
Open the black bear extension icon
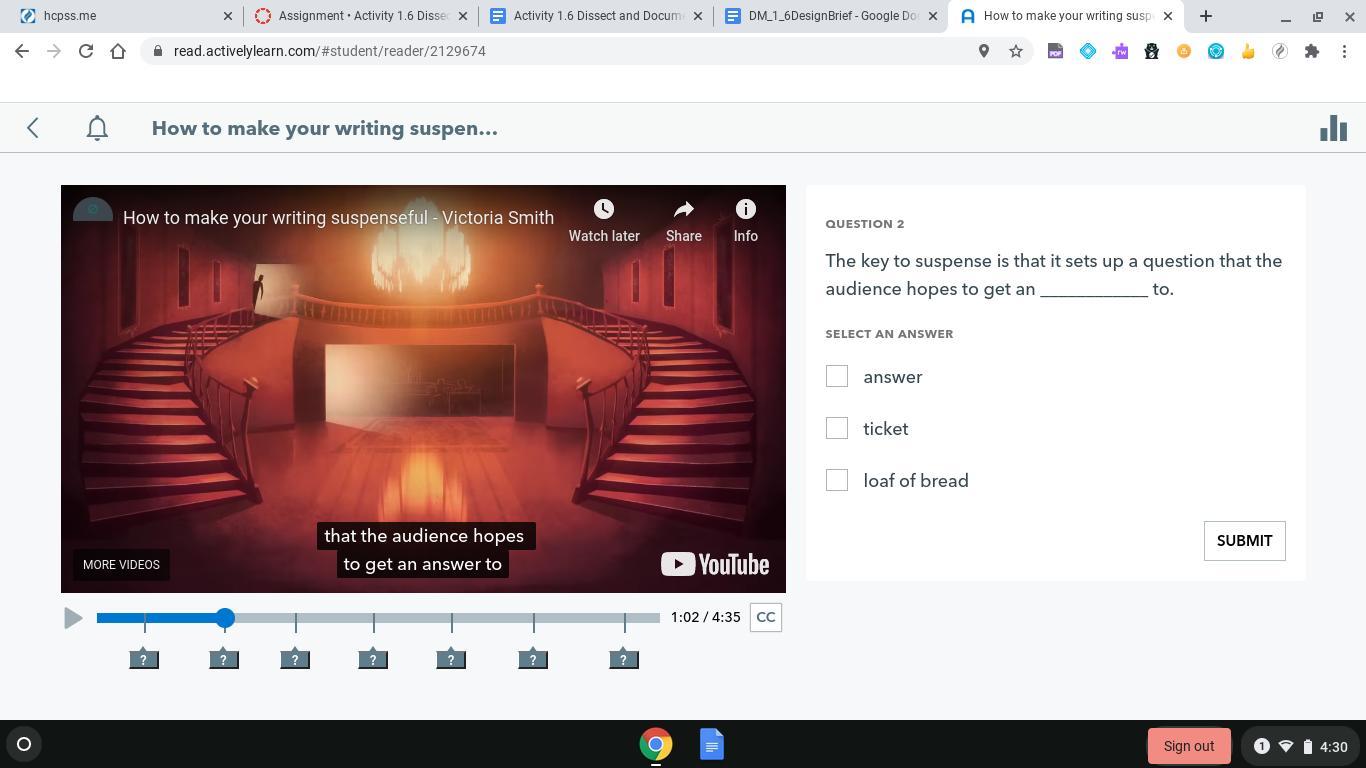[1152, 51]
